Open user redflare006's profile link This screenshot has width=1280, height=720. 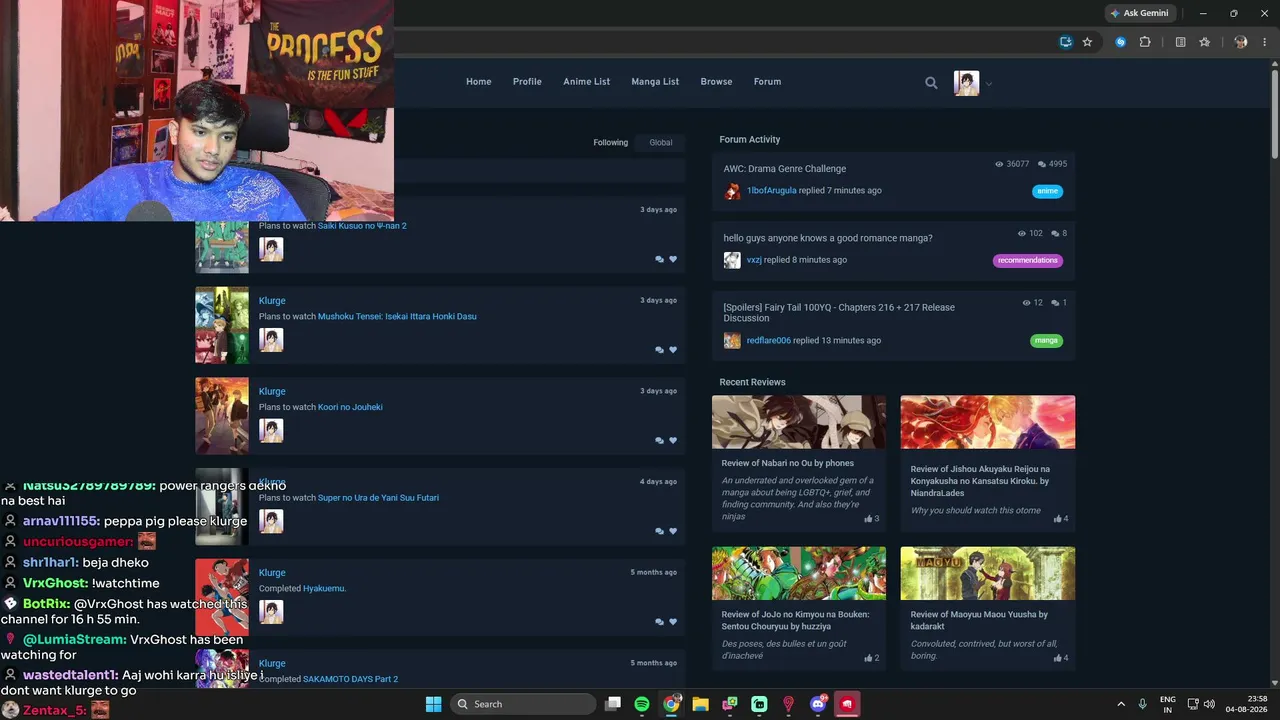pyautogui.click(x=769, y=341)
